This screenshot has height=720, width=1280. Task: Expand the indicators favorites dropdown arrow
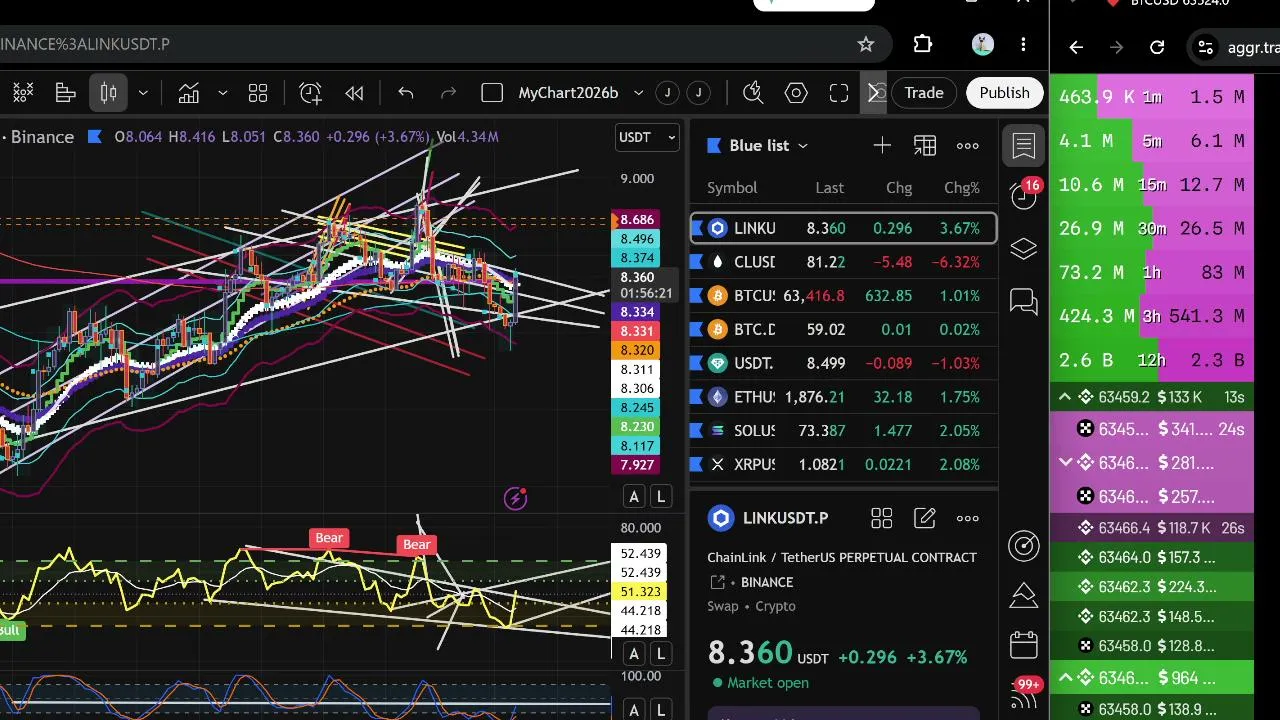click(x=222, y=93)
